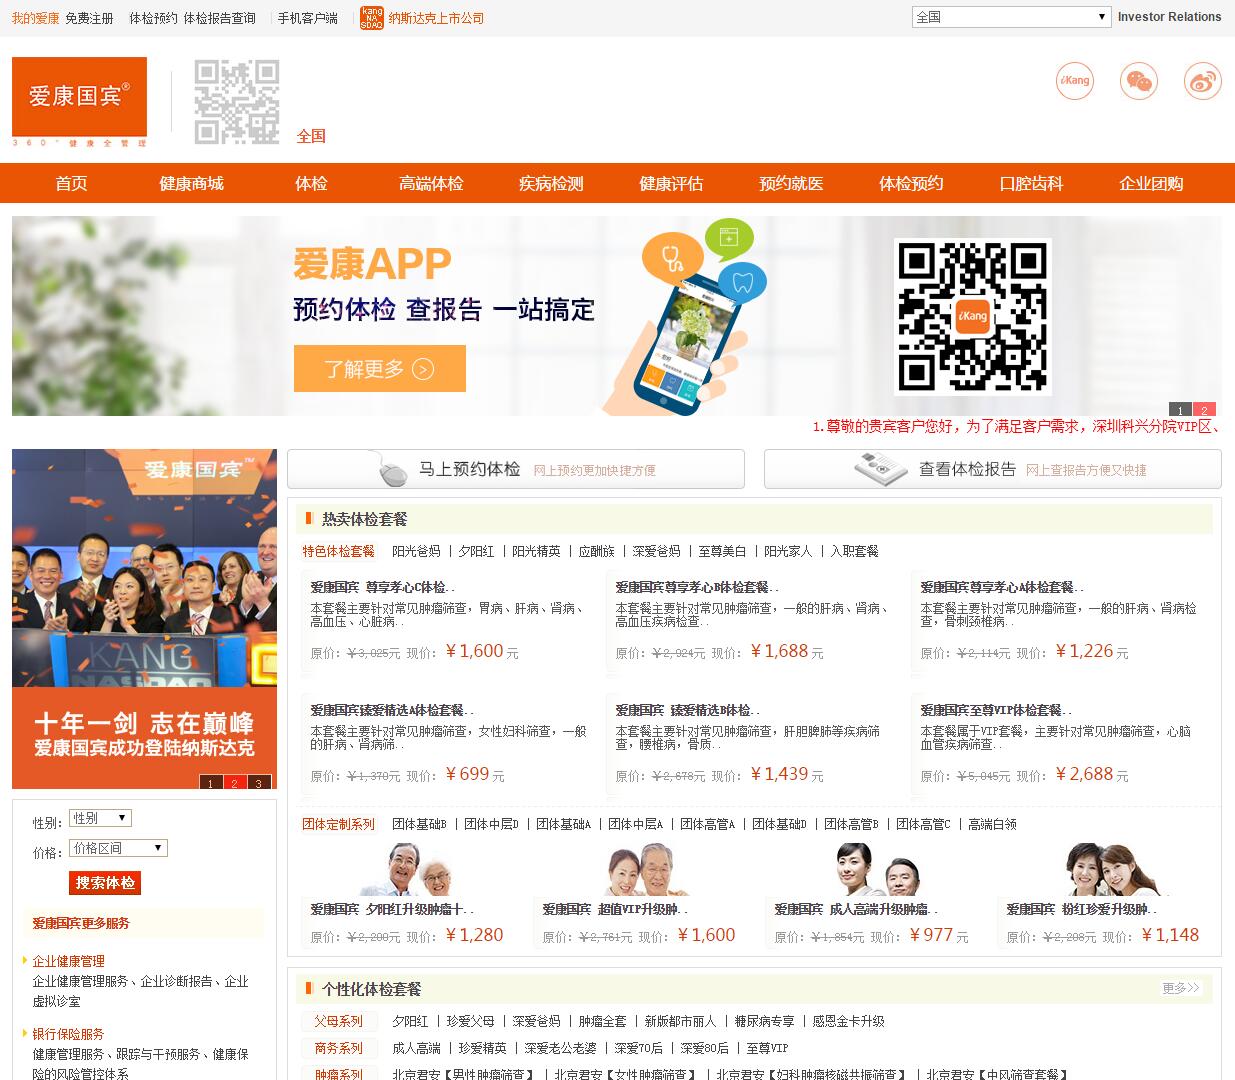
Task: Open 臻爱精选A体检套餐 priced ¥699
Action: 392,710
